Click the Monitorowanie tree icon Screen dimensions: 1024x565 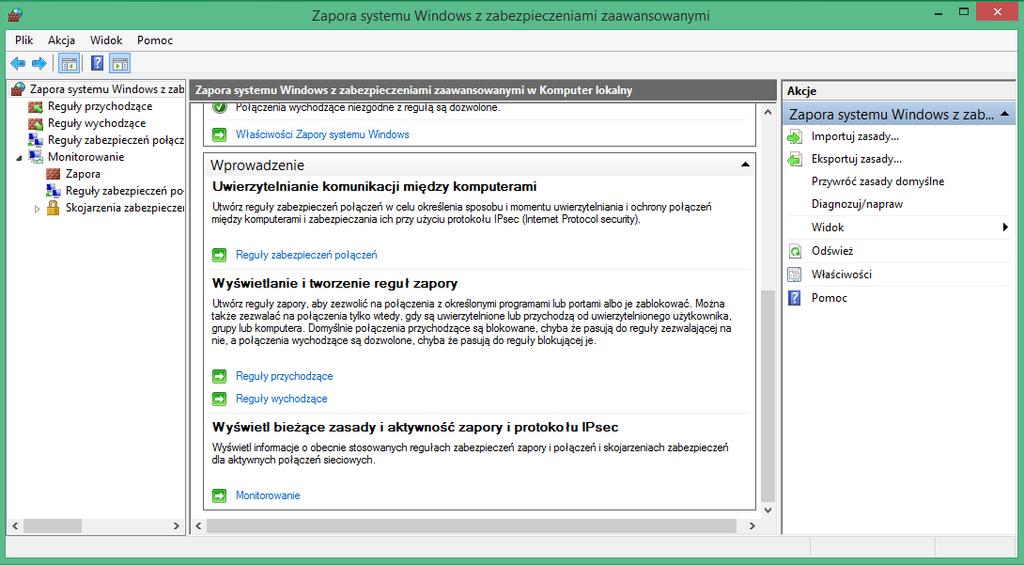coord(36,157)
